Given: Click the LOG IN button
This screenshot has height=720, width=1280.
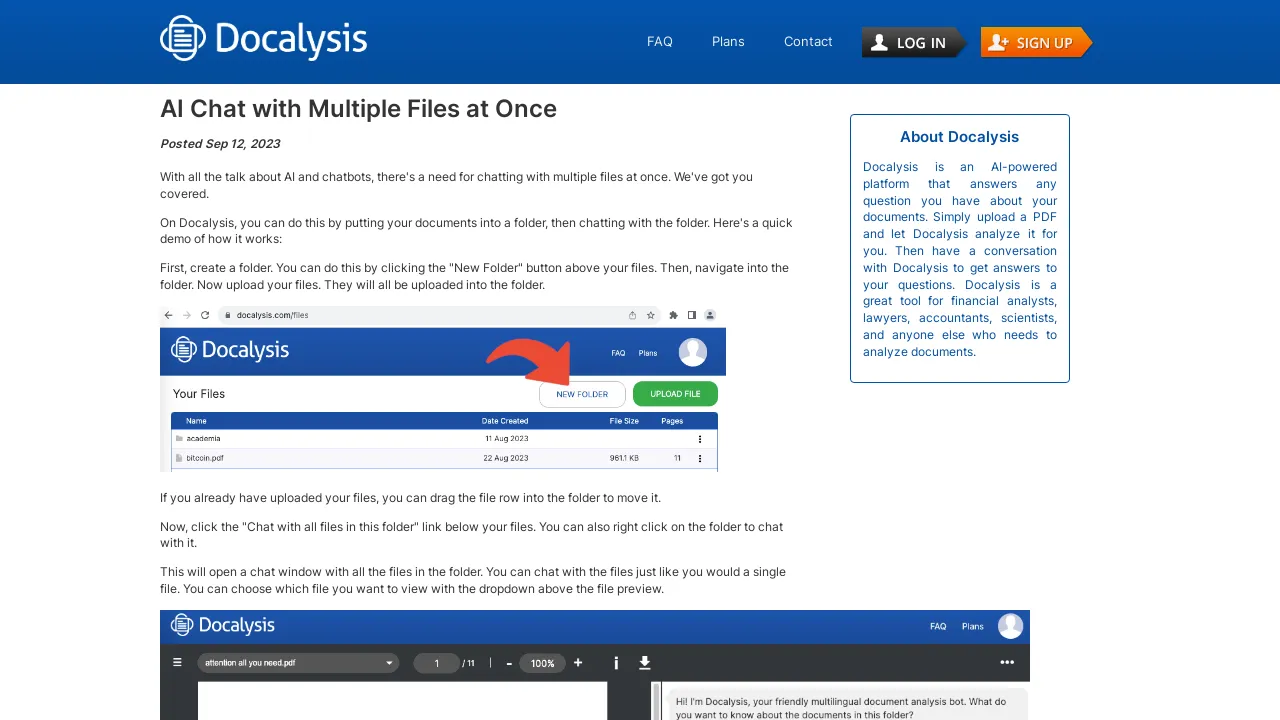Looking at the screenshot, I should coord(914,42).
